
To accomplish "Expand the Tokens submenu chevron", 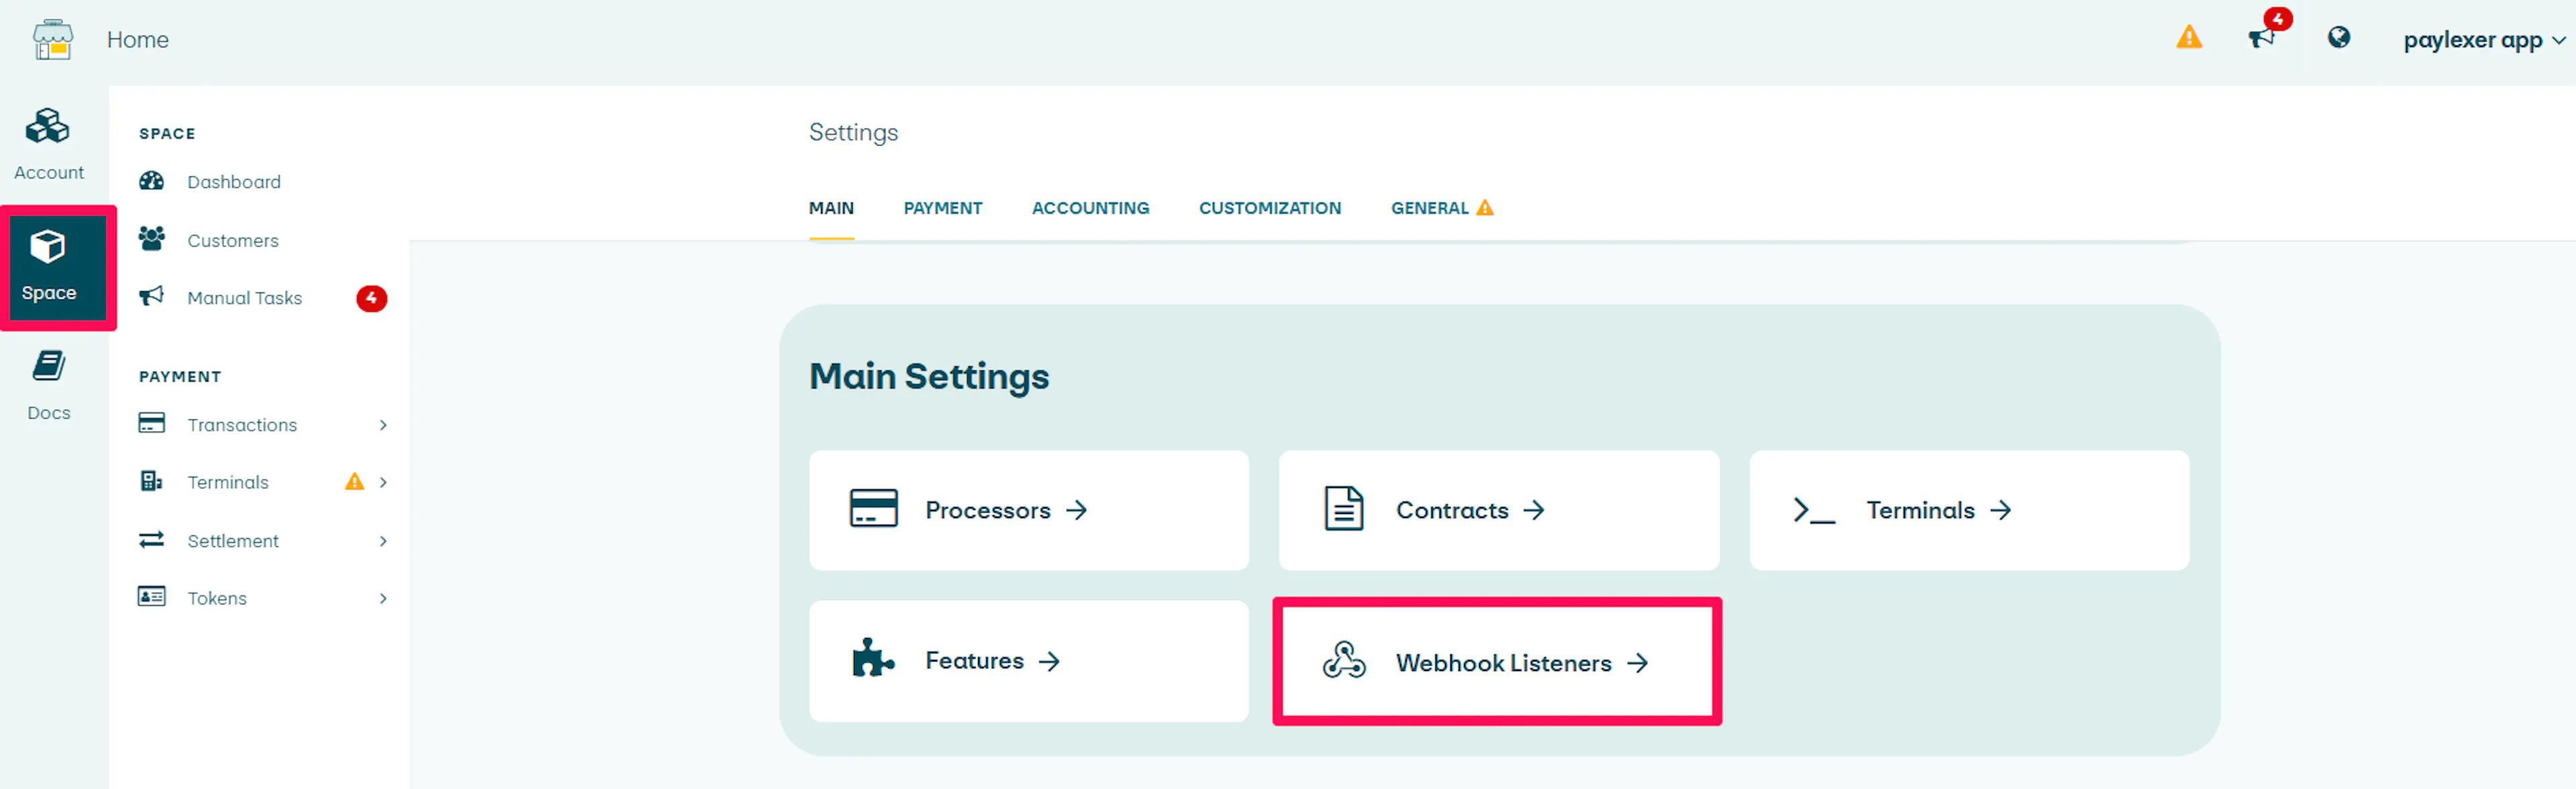I will (x=383, y=598).
